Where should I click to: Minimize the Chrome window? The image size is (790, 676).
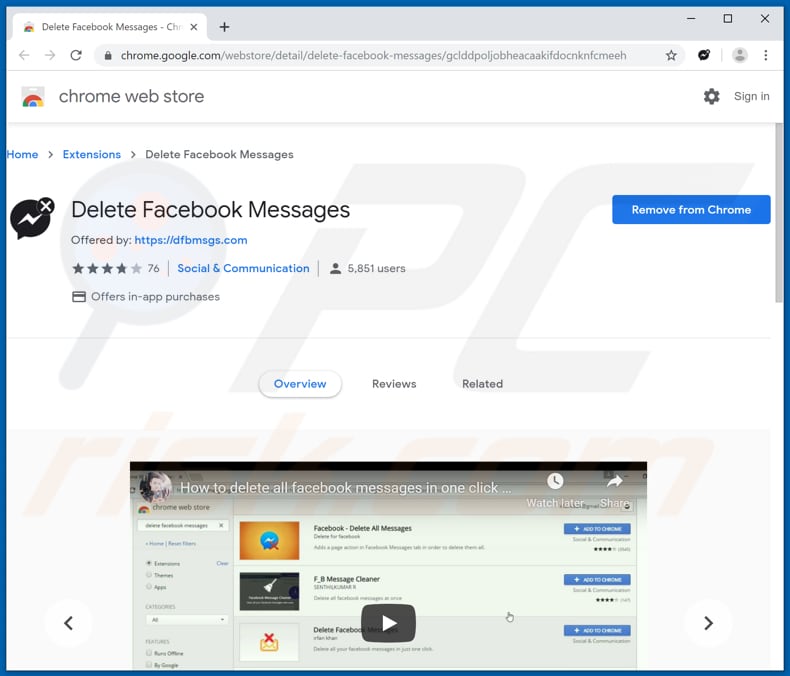pyautogui.click(x=691, y=19)
